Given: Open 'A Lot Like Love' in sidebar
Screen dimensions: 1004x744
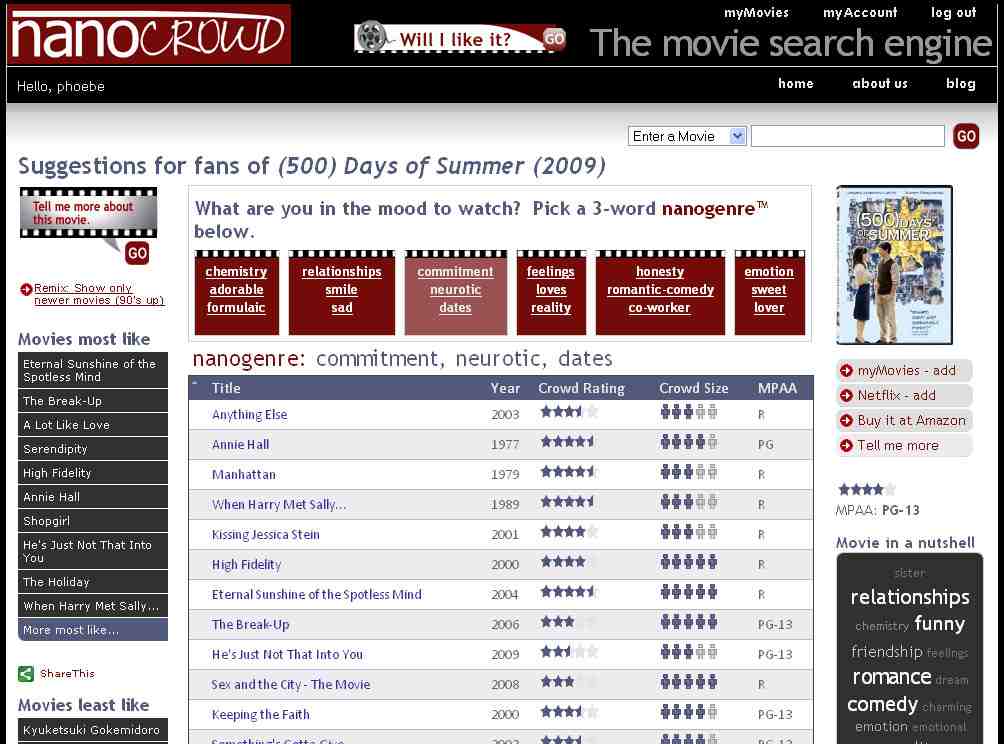Looking at the screenshot, I should (x=93, y=425).
